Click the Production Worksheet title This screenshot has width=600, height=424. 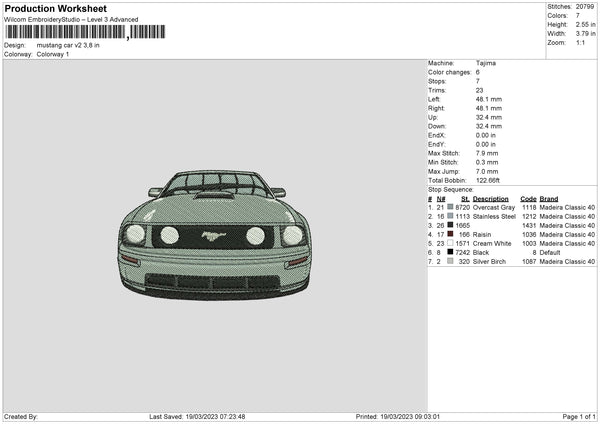[x=55, y=8]
